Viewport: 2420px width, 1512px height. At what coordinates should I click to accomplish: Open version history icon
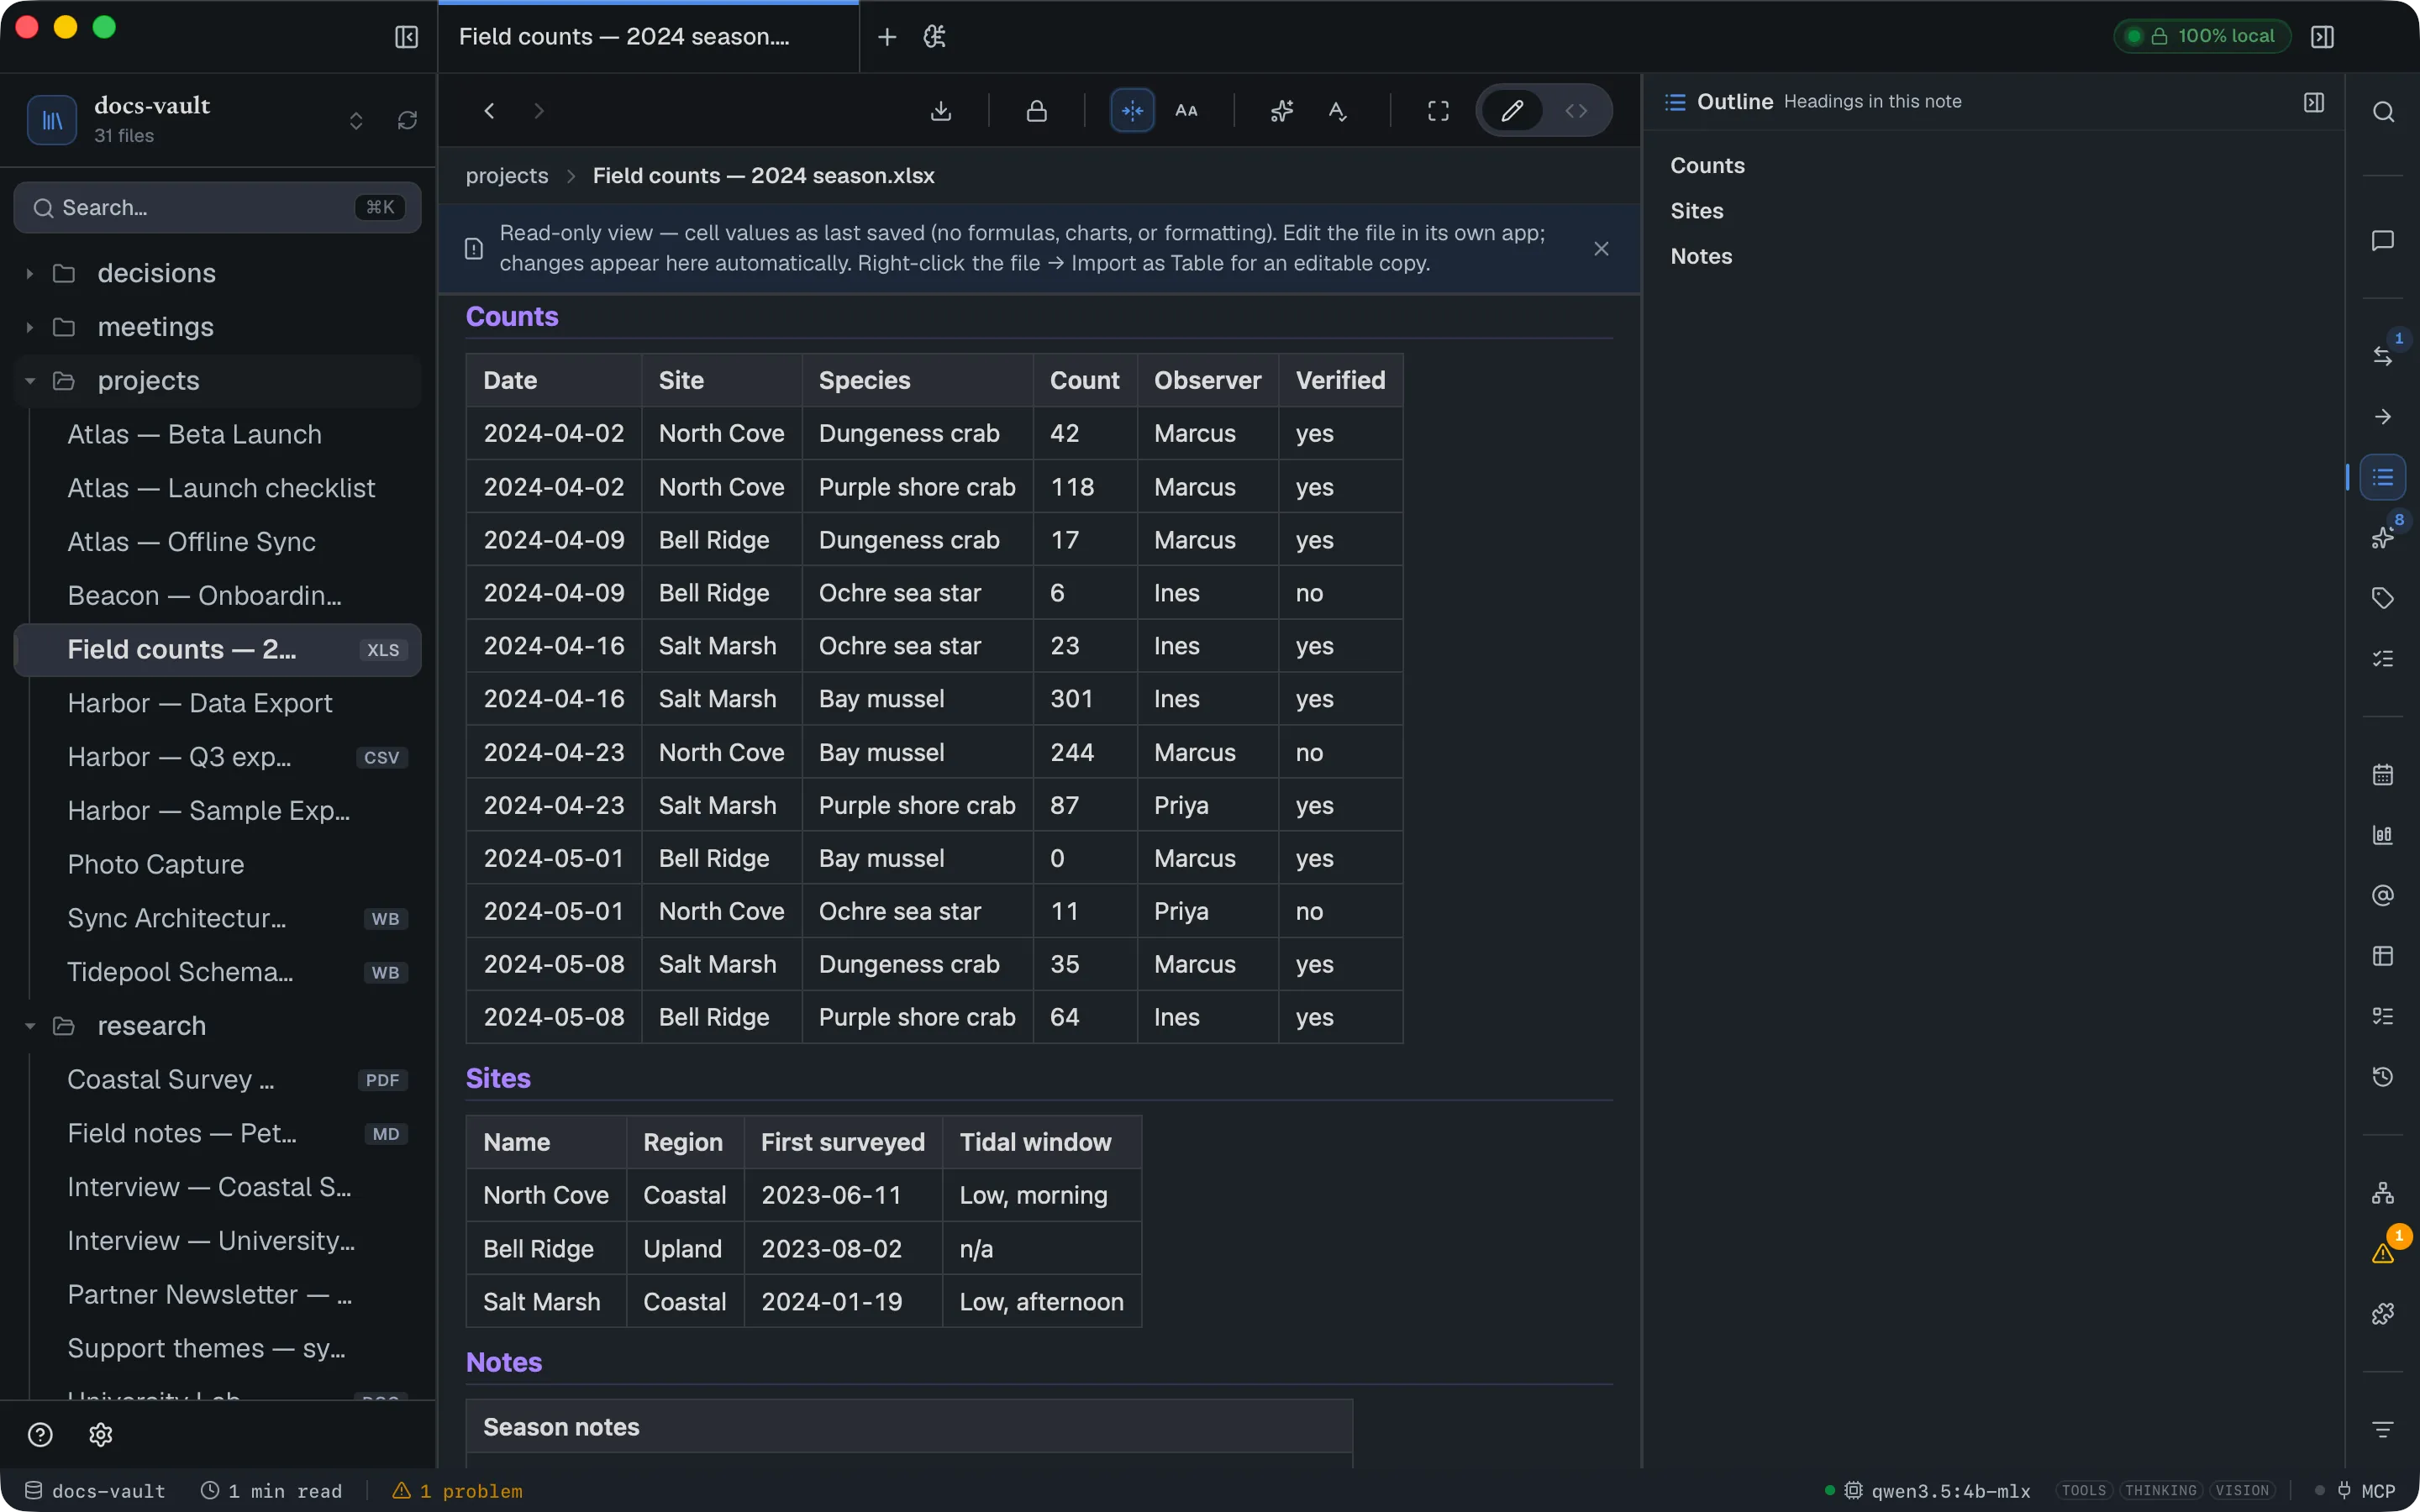[x=2383, y=1077]
